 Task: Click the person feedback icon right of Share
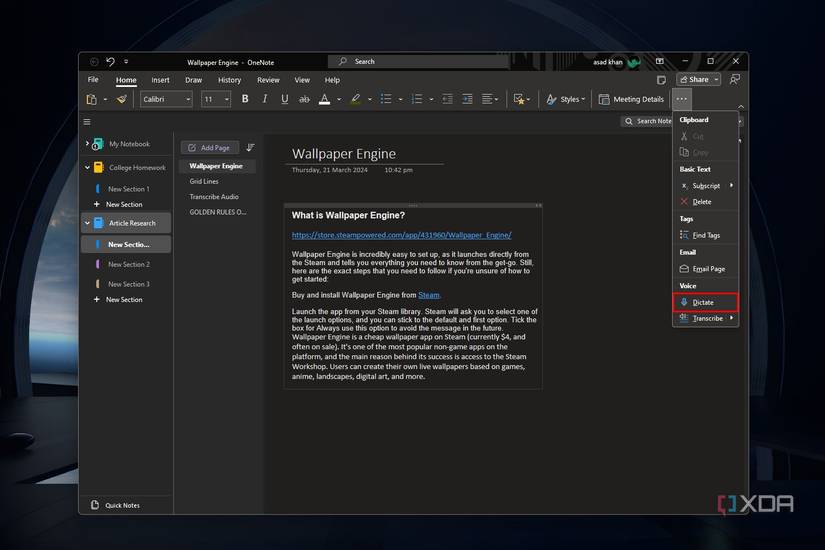click(x=735, y=79)
